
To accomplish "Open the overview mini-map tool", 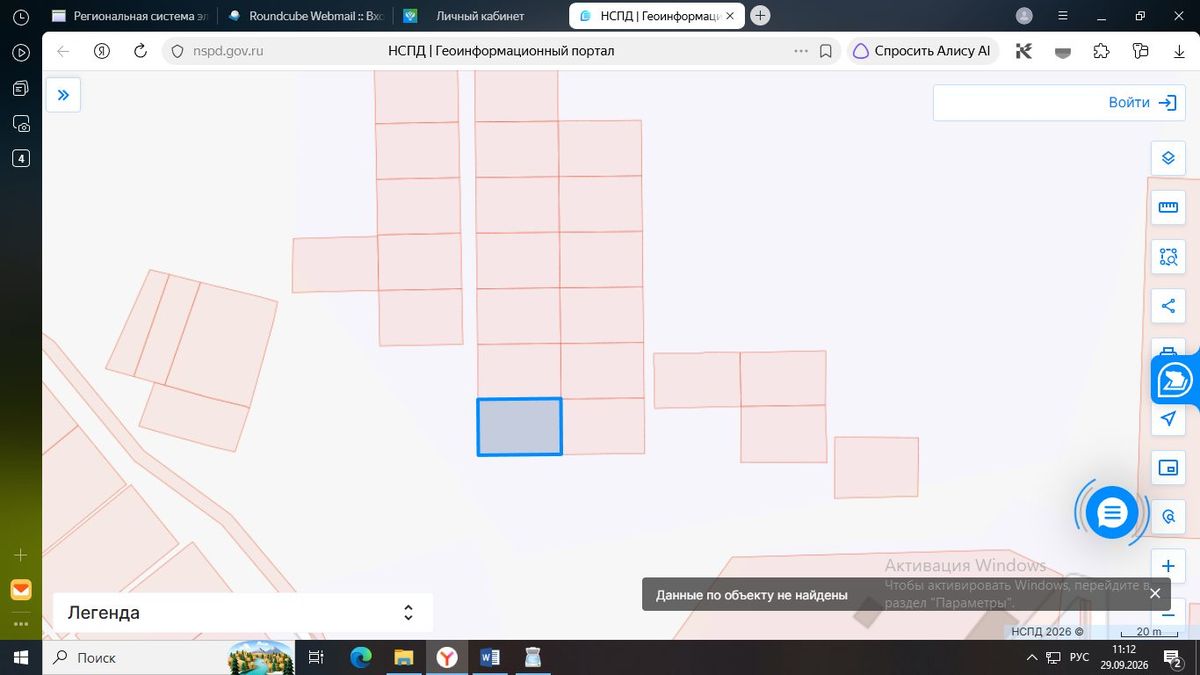I will tap(1168, 467).
